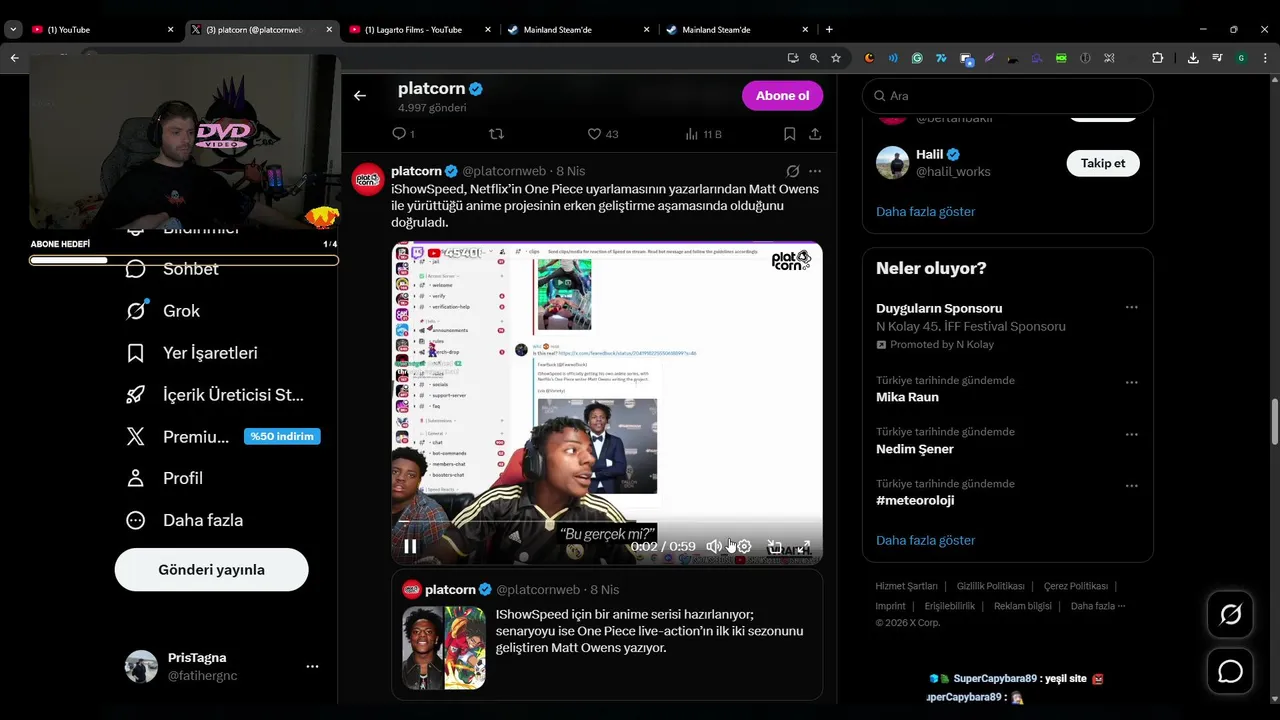The image size is (1280, 720).
Task: Open the browser zoom magnifier icon
Action: [x=814, y=58]
